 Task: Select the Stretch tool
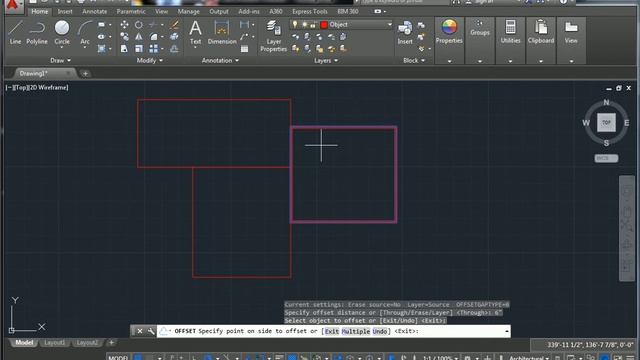[x=124, y=49]
